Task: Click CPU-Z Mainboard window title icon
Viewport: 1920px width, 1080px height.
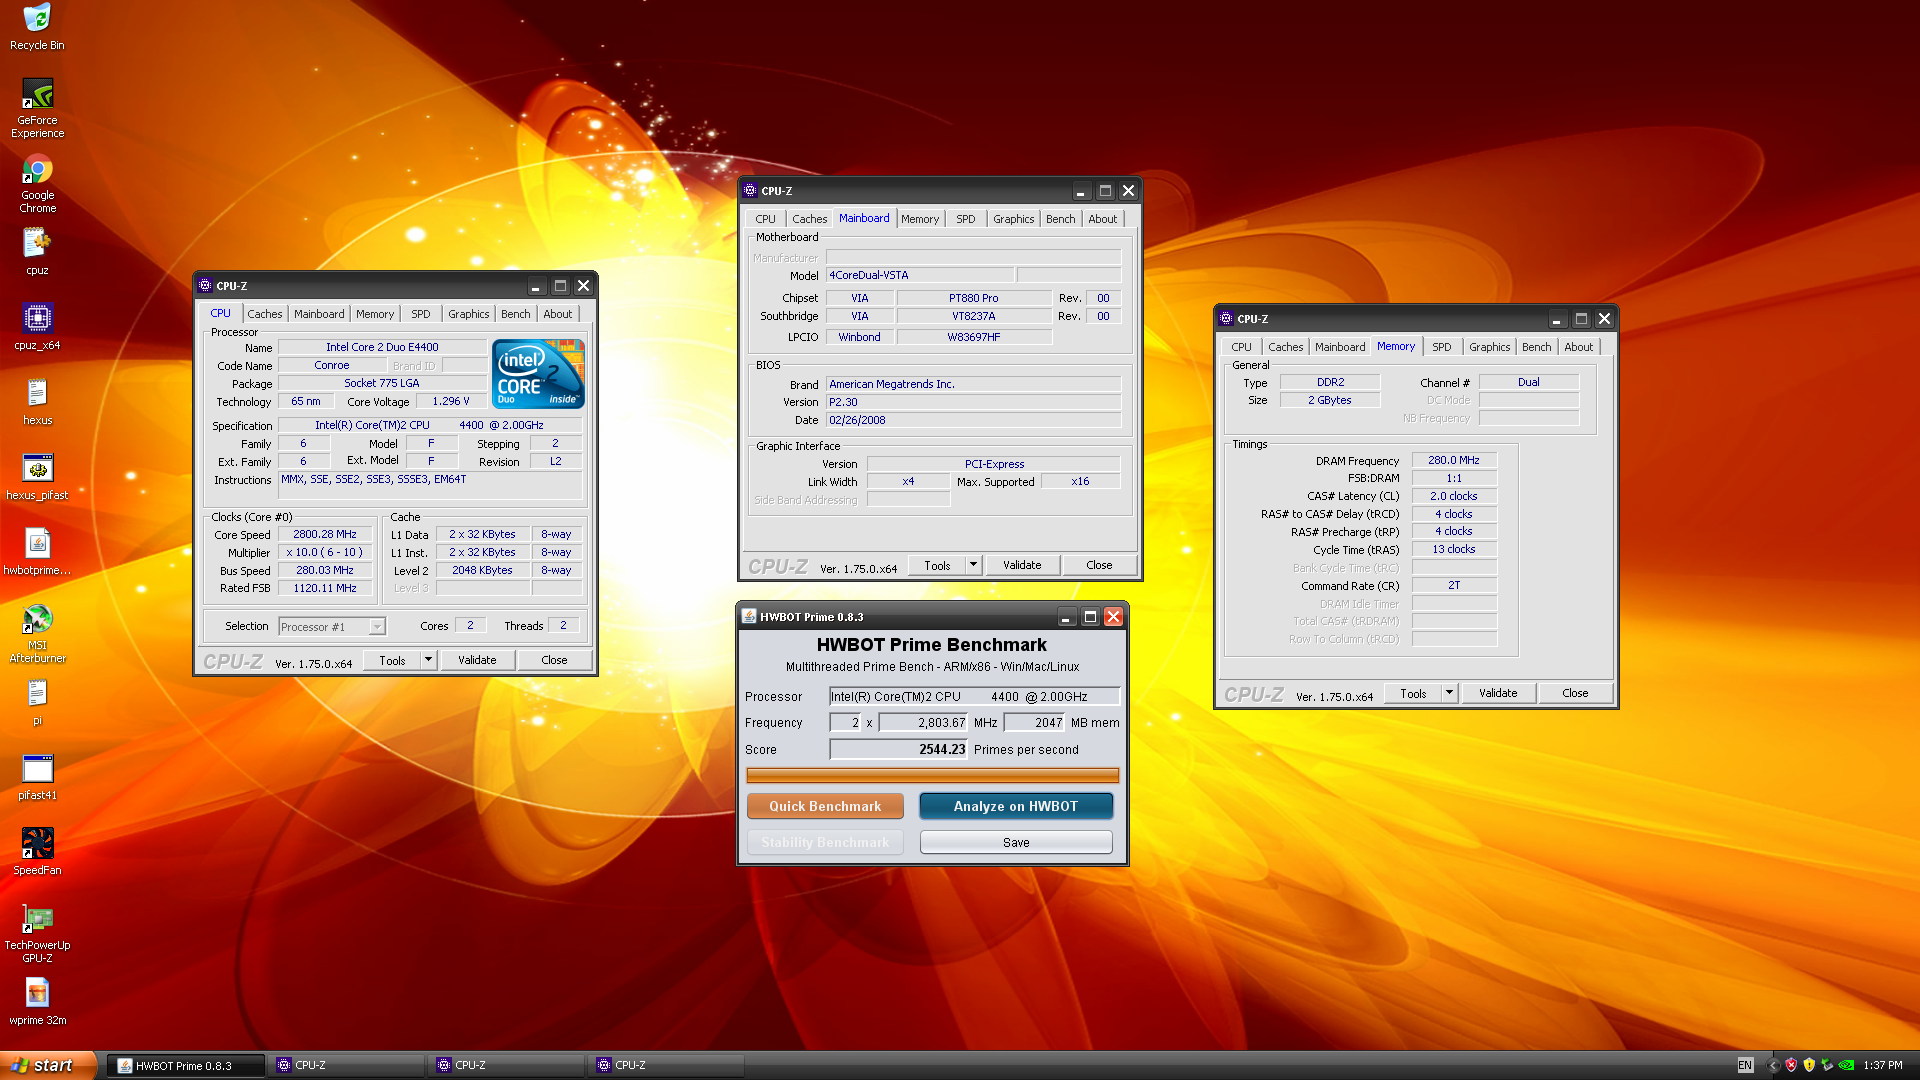Action: [x=750, y=190]
